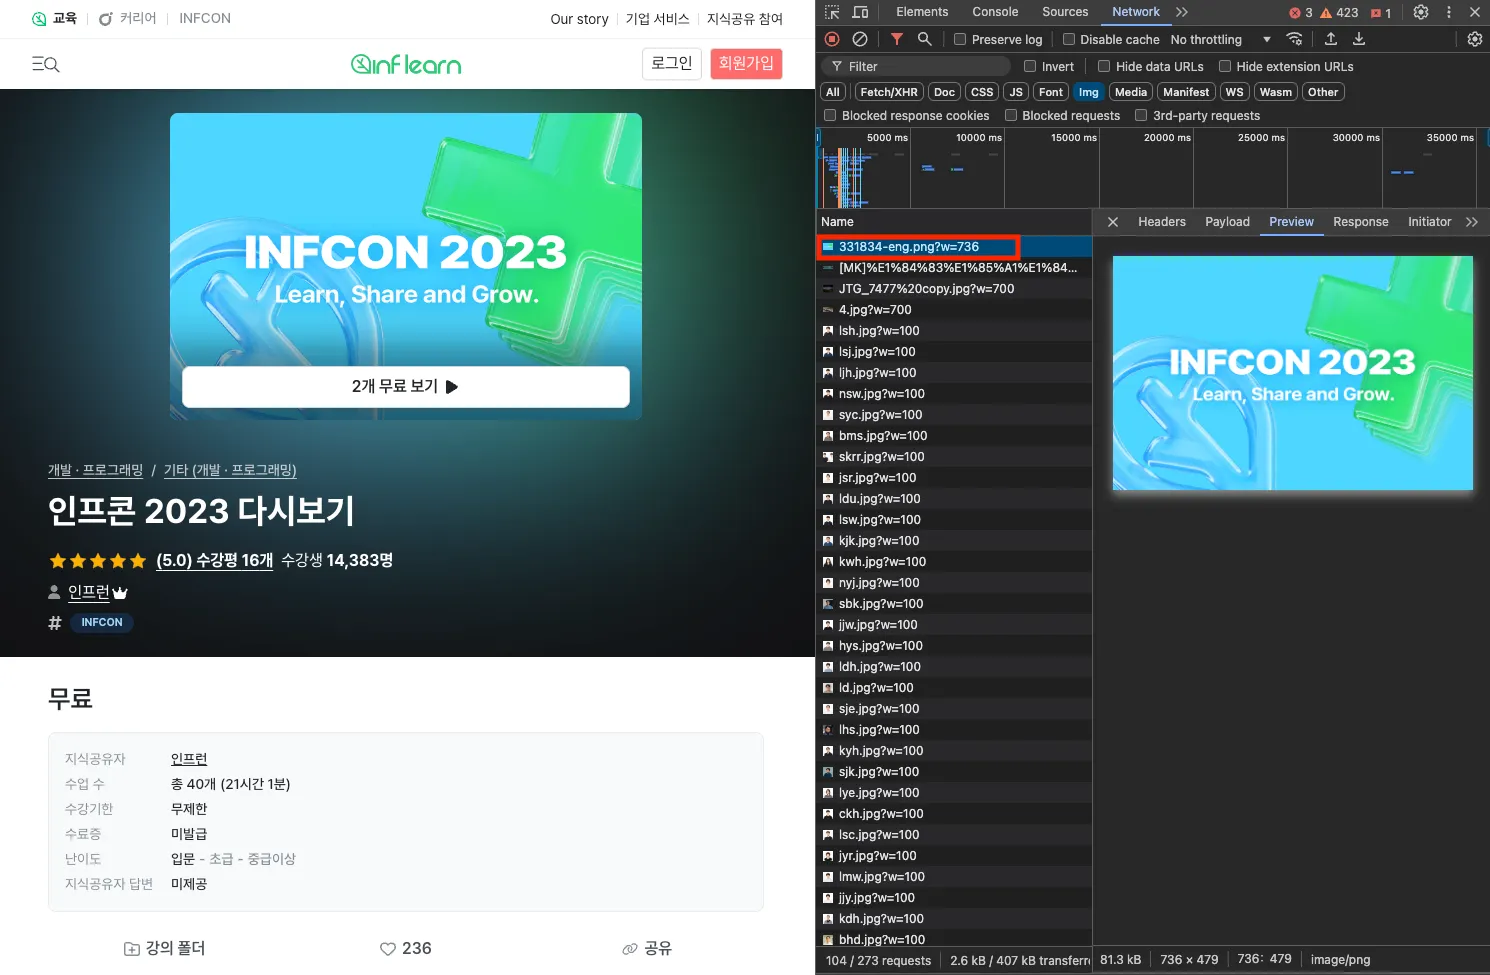Expand more request detail tabs chevron
This screenshot has height=975, width=1490.
tap(1472, 222)
